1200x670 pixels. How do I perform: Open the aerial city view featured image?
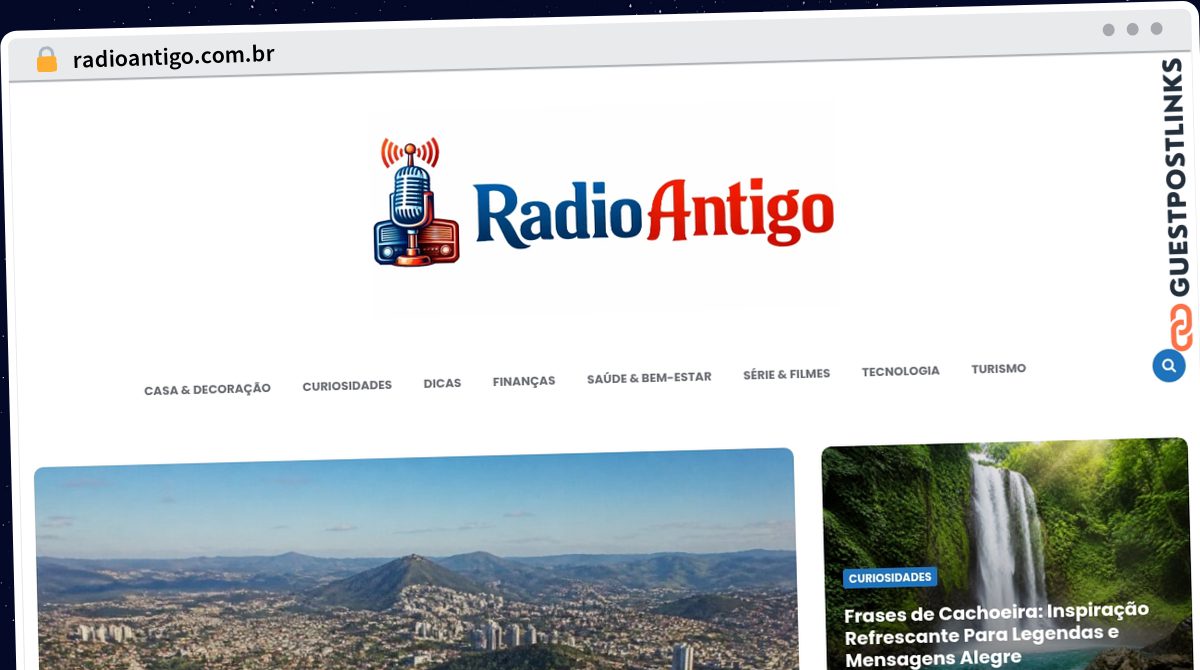click(x=415, y=560)
